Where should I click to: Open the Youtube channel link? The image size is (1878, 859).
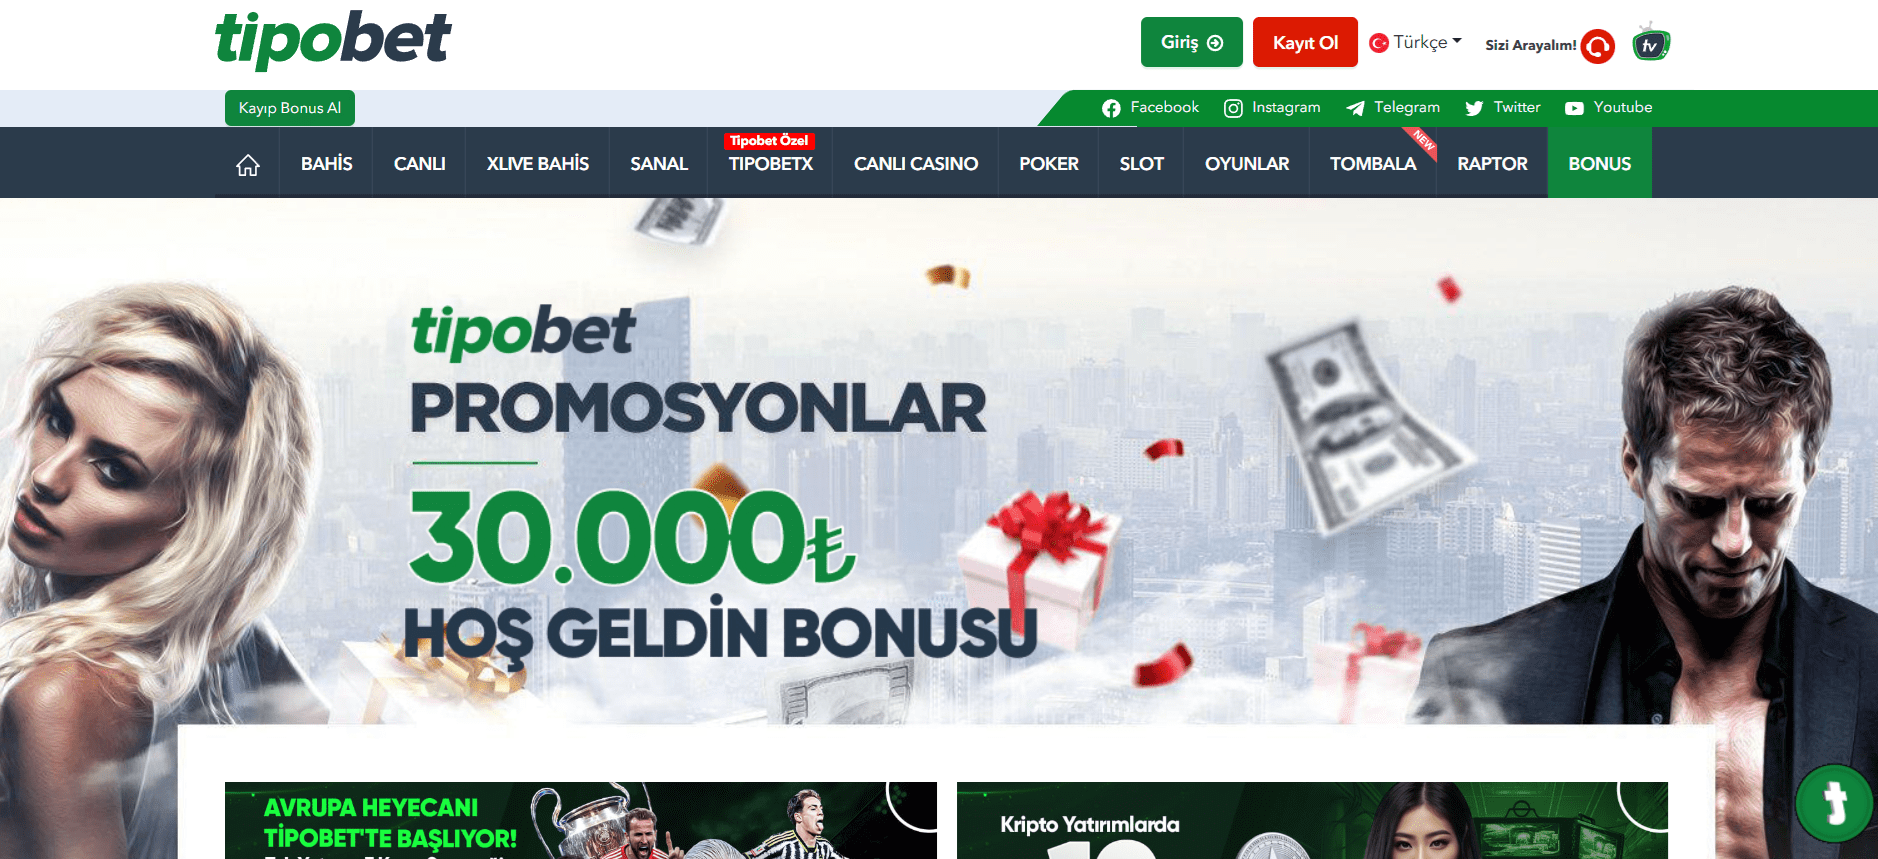[x=1608, y=108]
